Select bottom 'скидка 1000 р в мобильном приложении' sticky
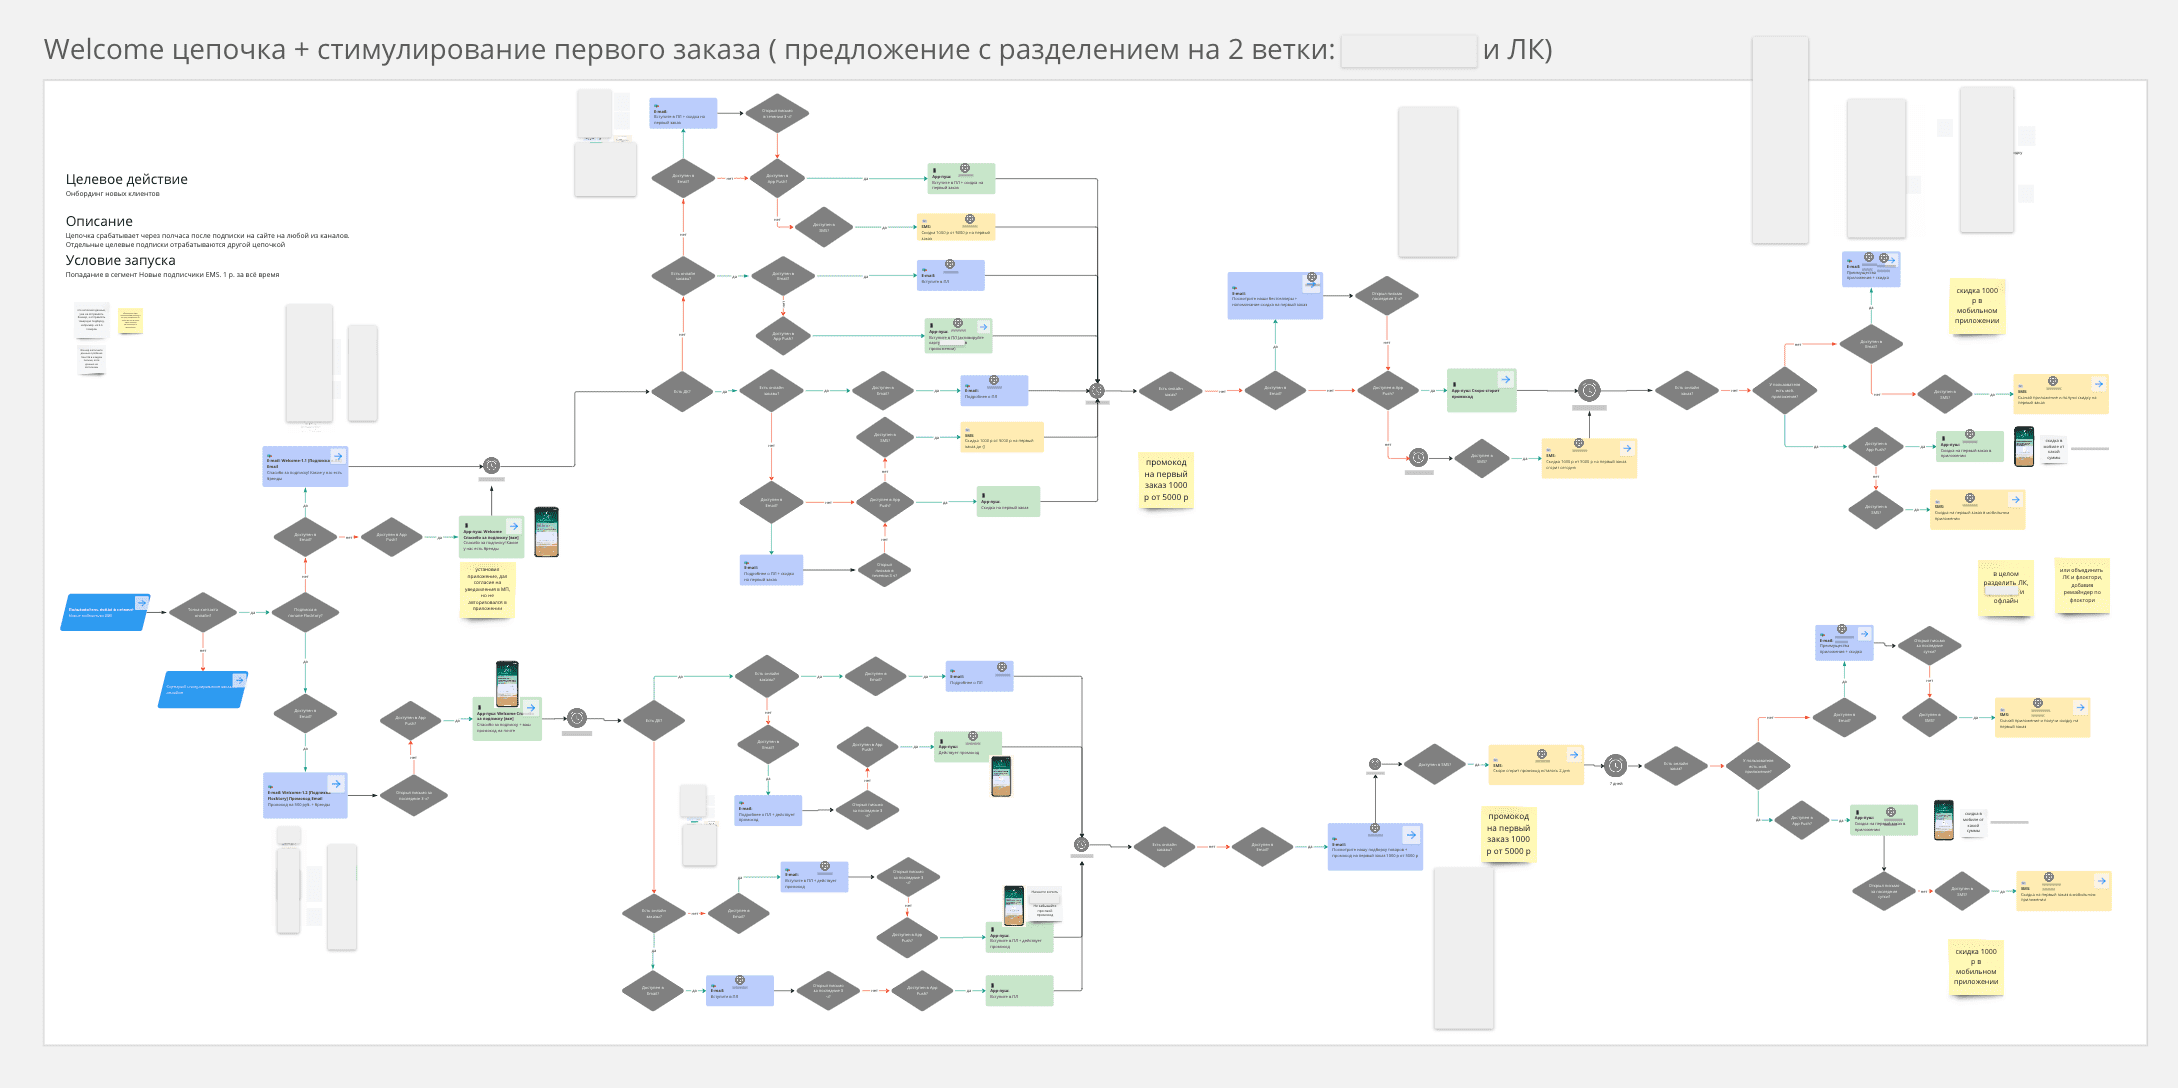The width and height of the screenshot is (2178, 1088). (1976, 967)
